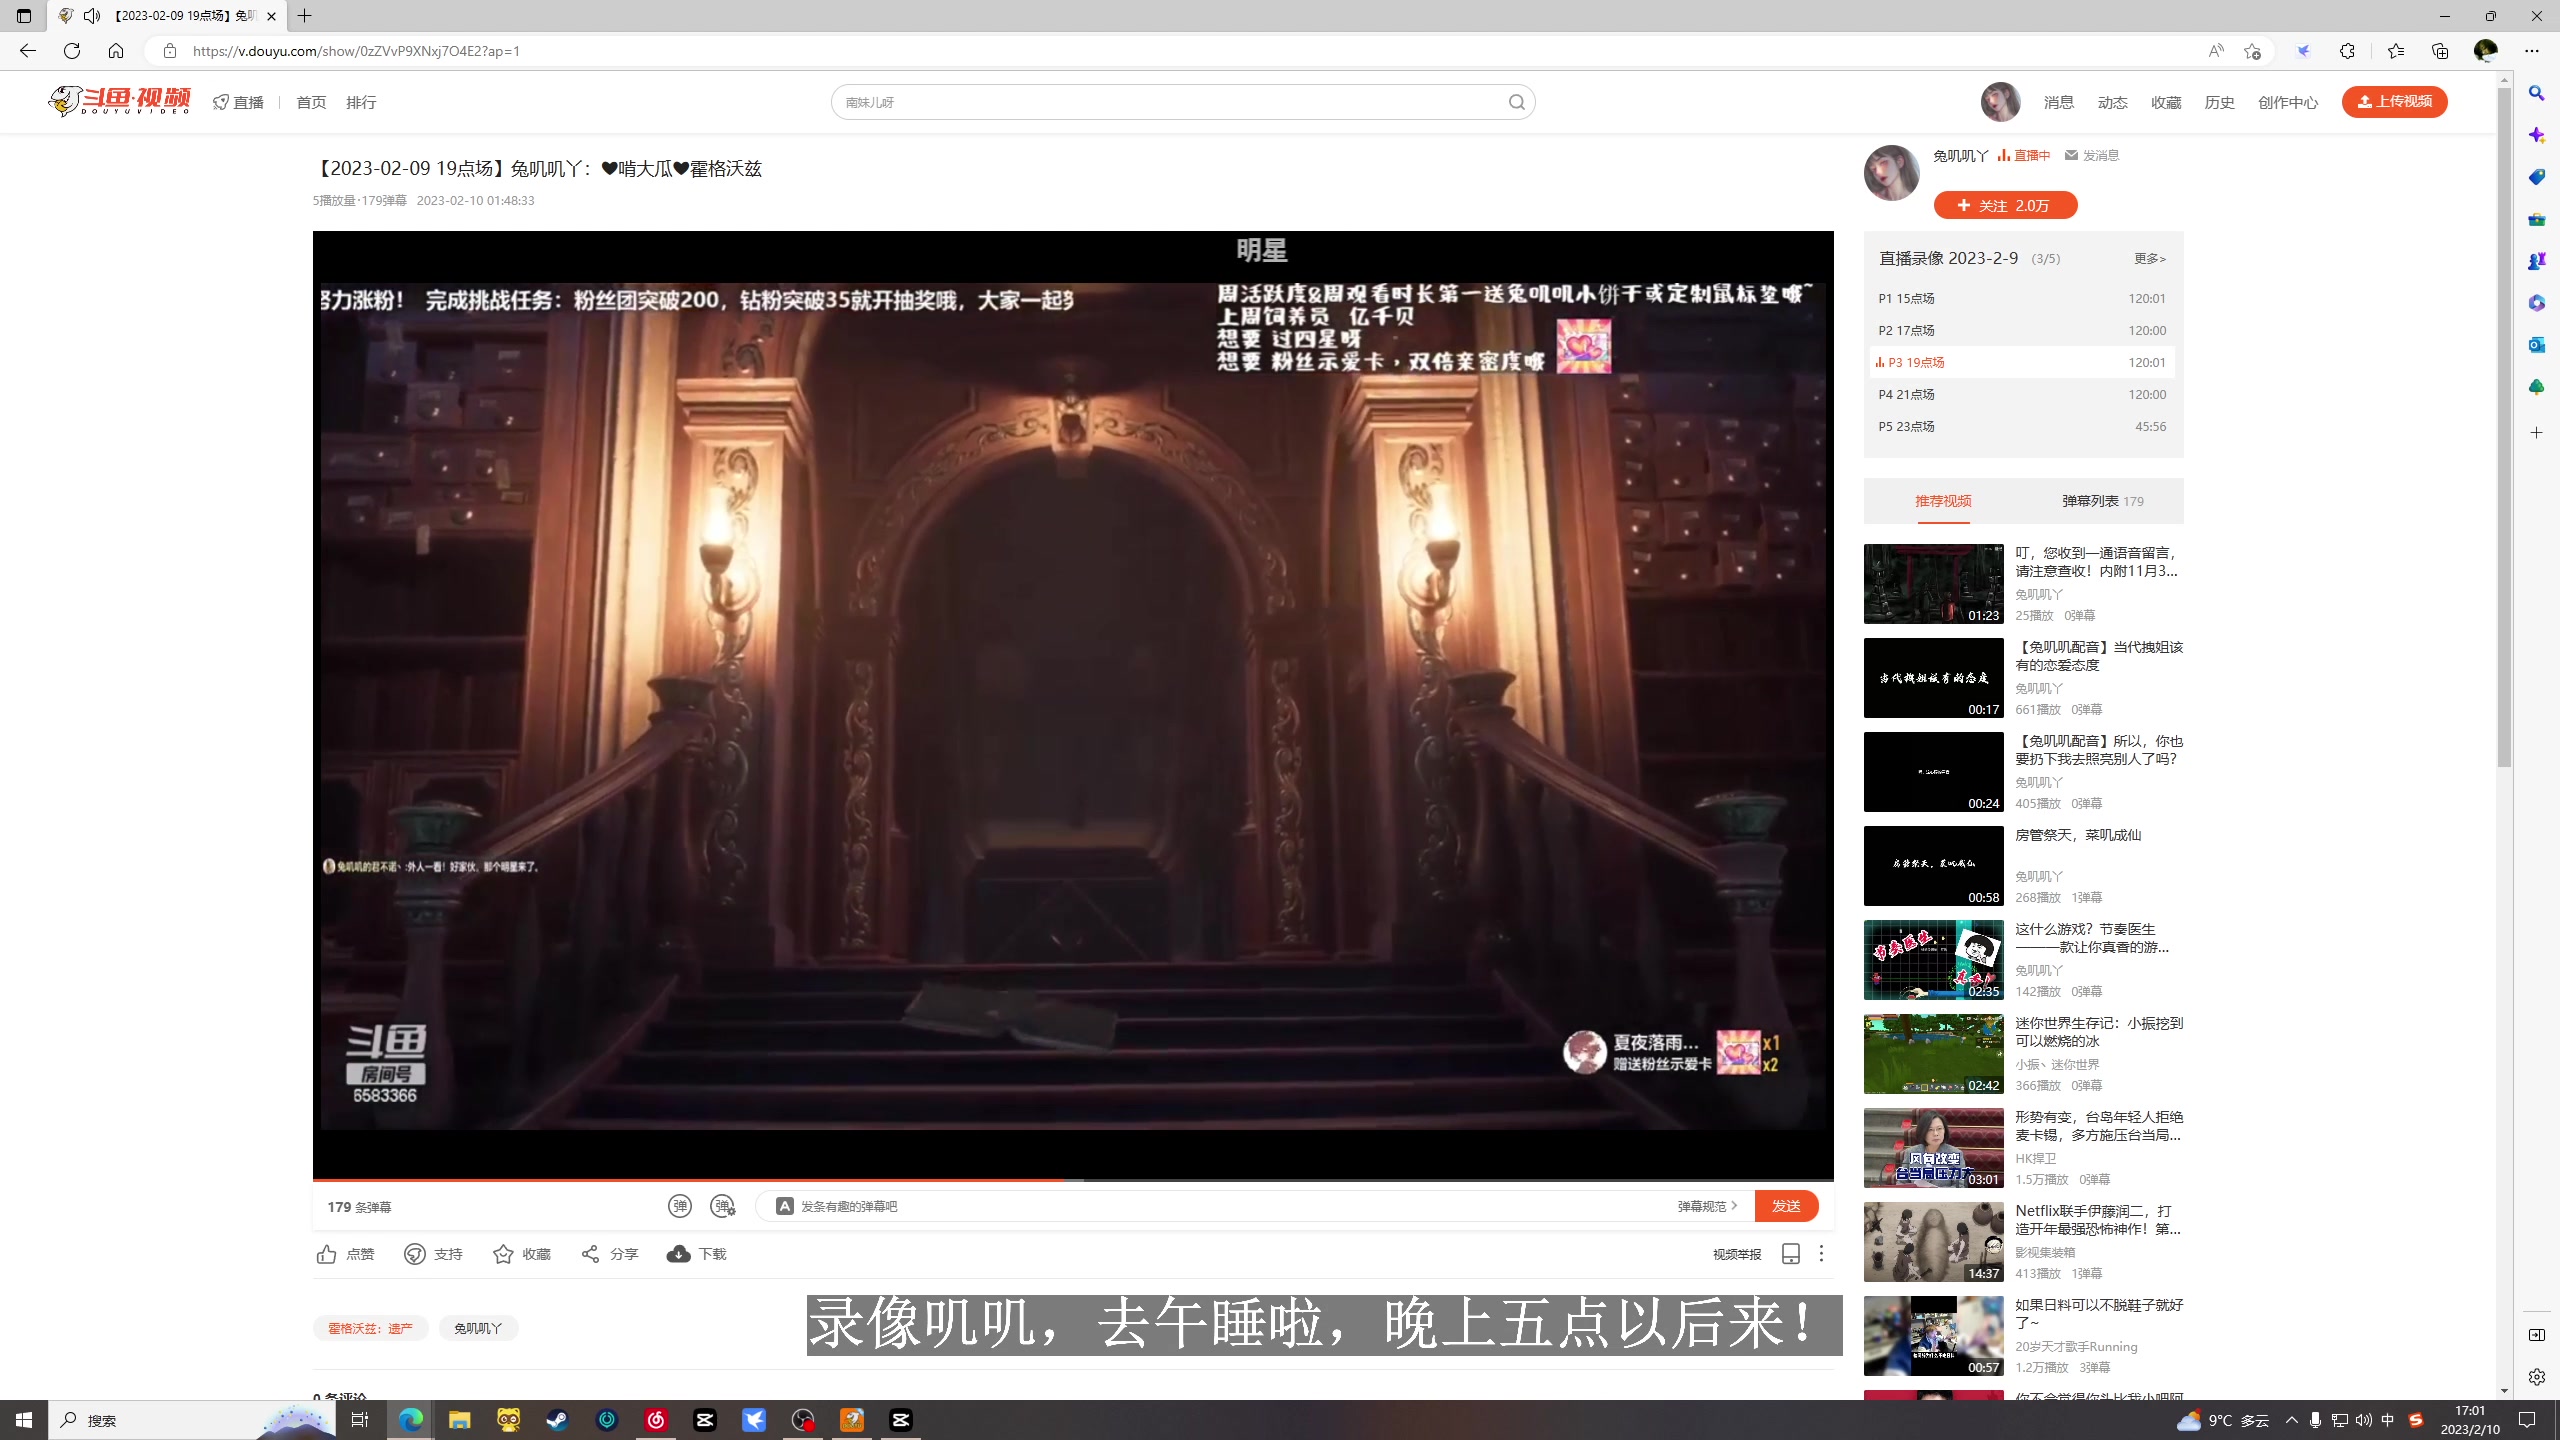This screenshot has height=1440, width=2560.
Task: Click the browser home button
Action: coord(116,51)
